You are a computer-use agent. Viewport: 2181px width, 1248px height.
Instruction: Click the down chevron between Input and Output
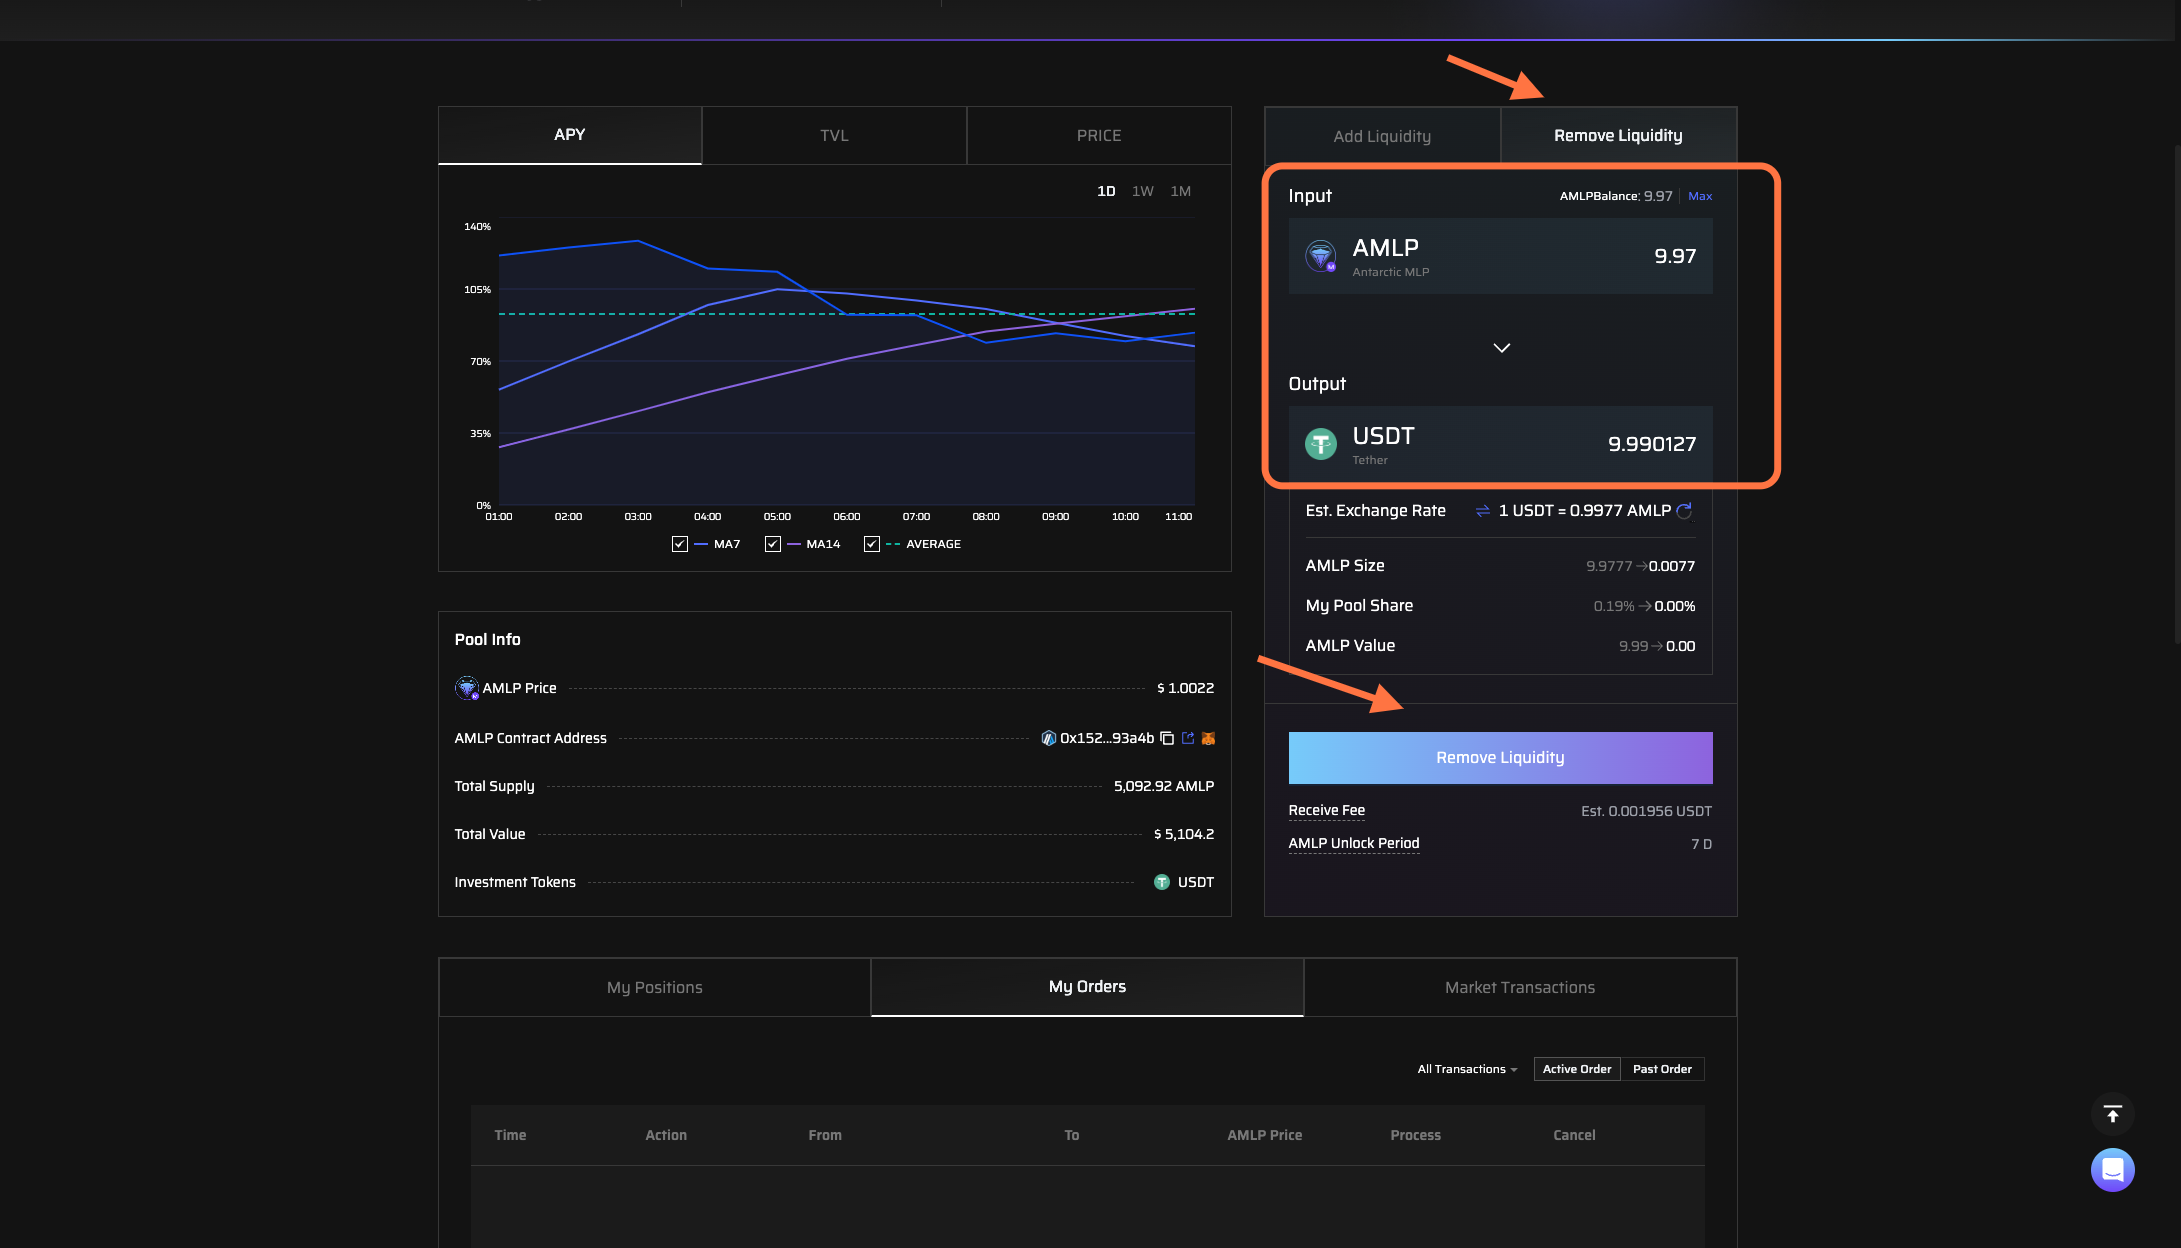tap(1501, 348)
